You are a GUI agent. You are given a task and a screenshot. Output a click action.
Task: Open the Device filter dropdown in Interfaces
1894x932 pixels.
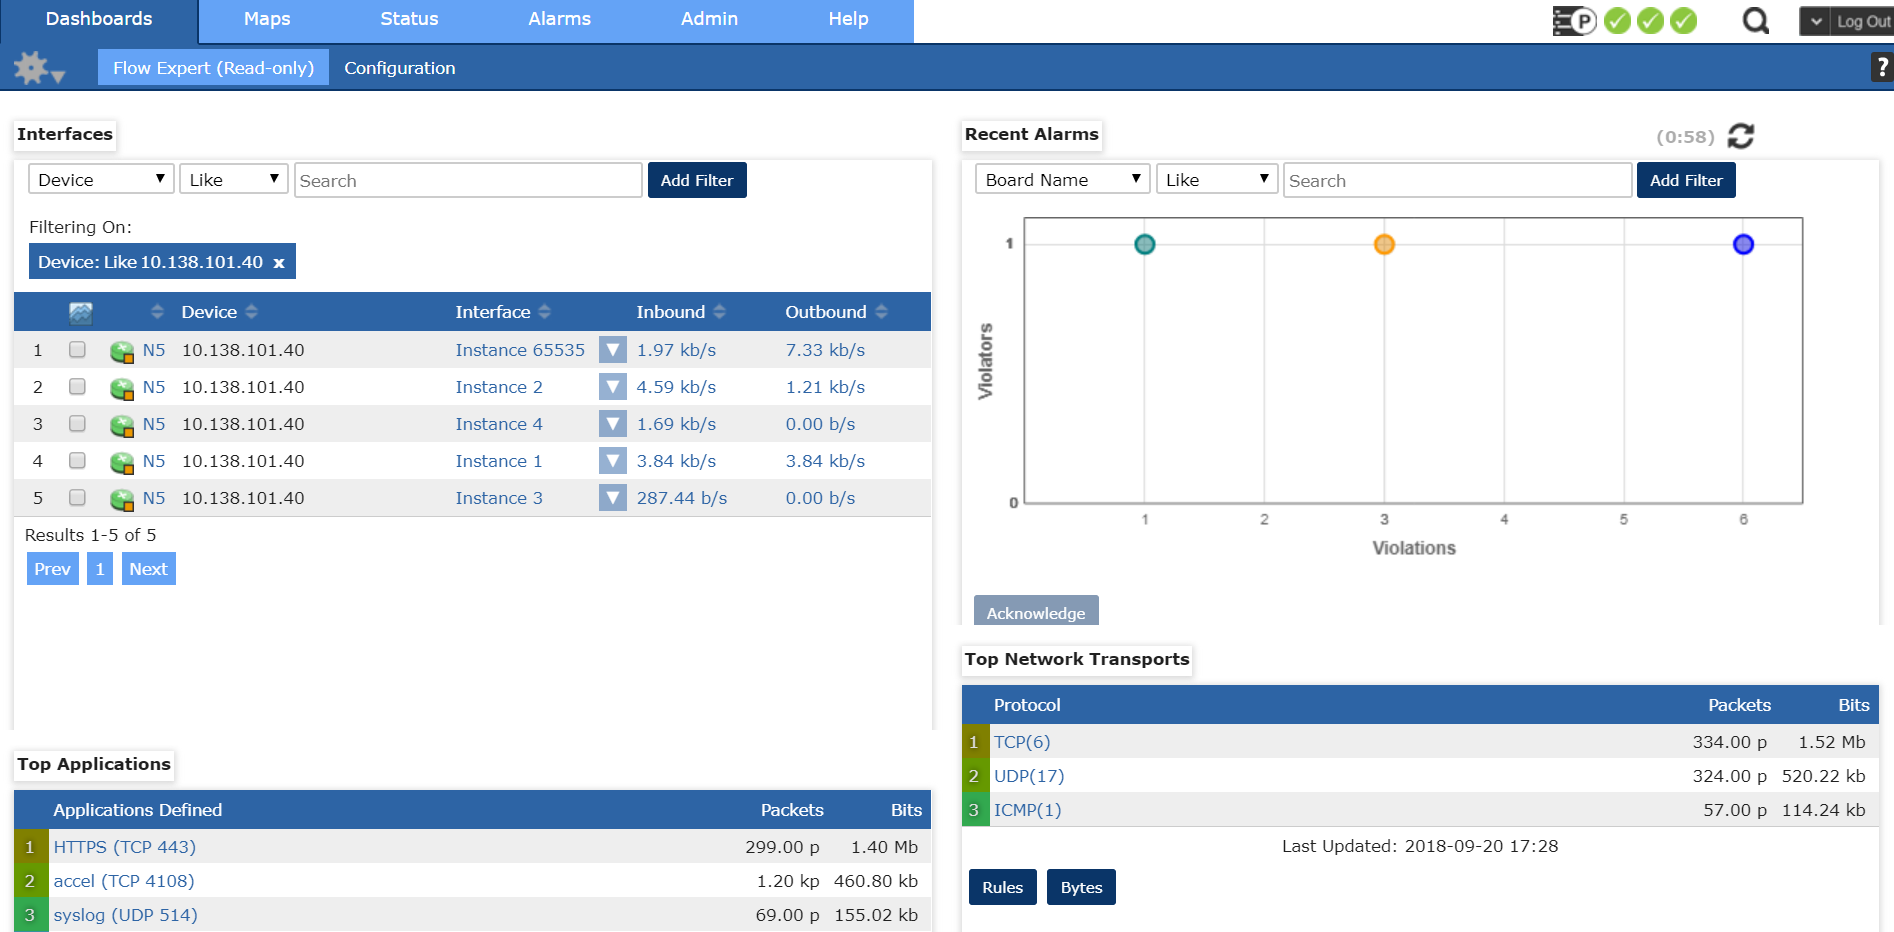pos(101,180)
